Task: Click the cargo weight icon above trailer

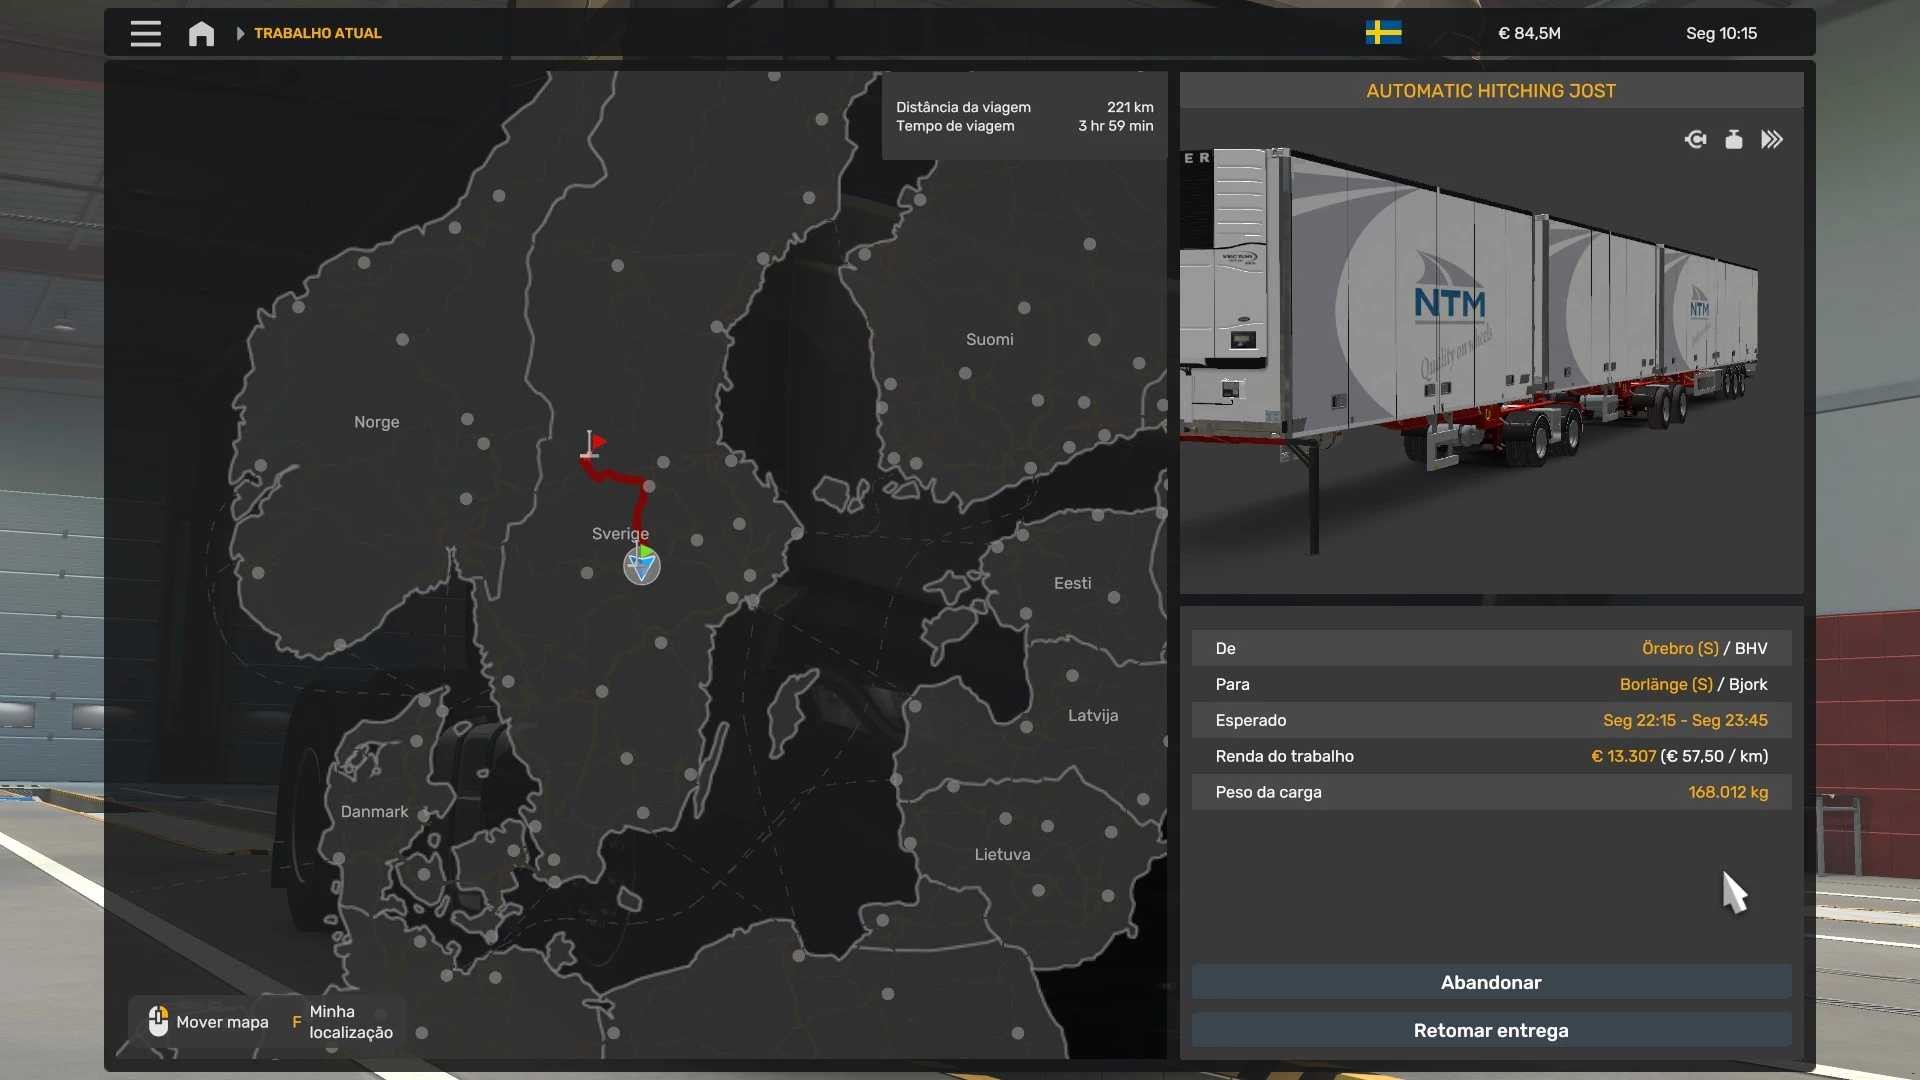Action: coord(1734,139)
